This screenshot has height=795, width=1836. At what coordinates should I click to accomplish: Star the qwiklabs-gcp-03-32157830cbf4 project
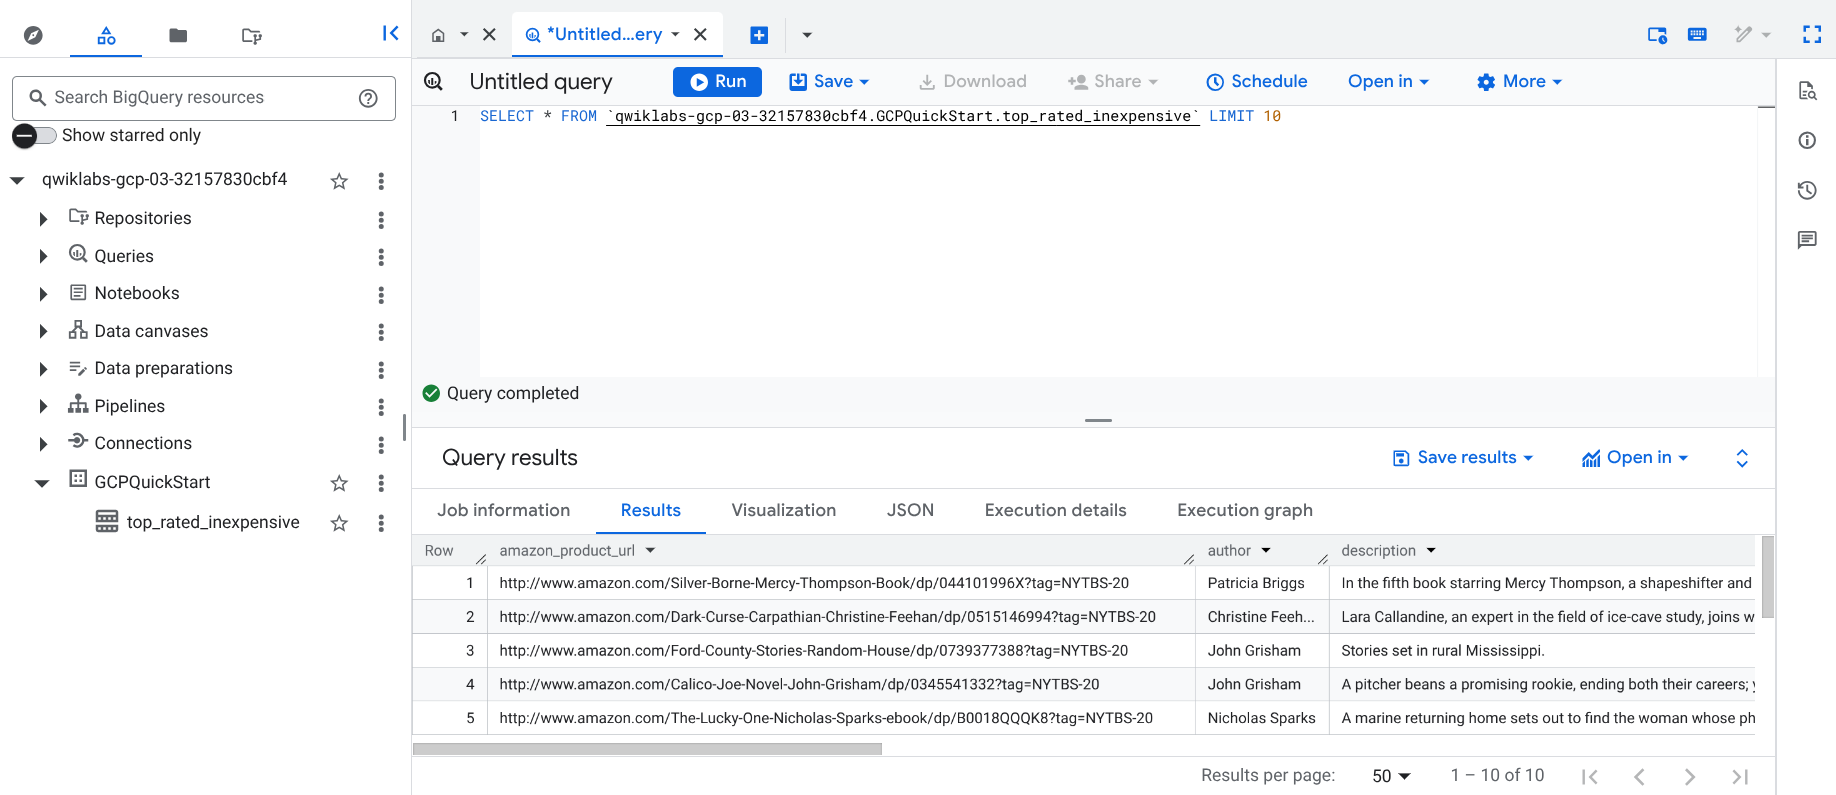(x=339, y=181)
